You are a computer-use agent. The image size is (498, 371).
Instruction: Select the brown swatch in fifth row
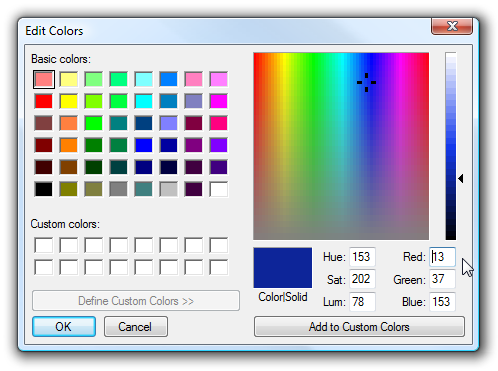click(69, 167)
